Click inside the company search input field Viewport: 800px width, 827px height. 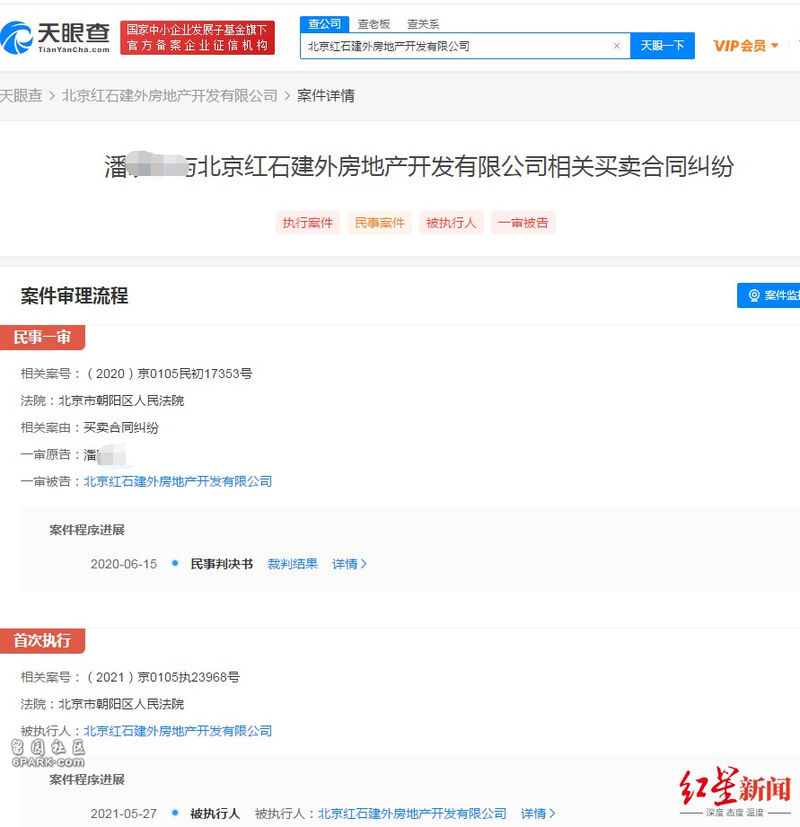pyautogui.click(x=457, y=46)
